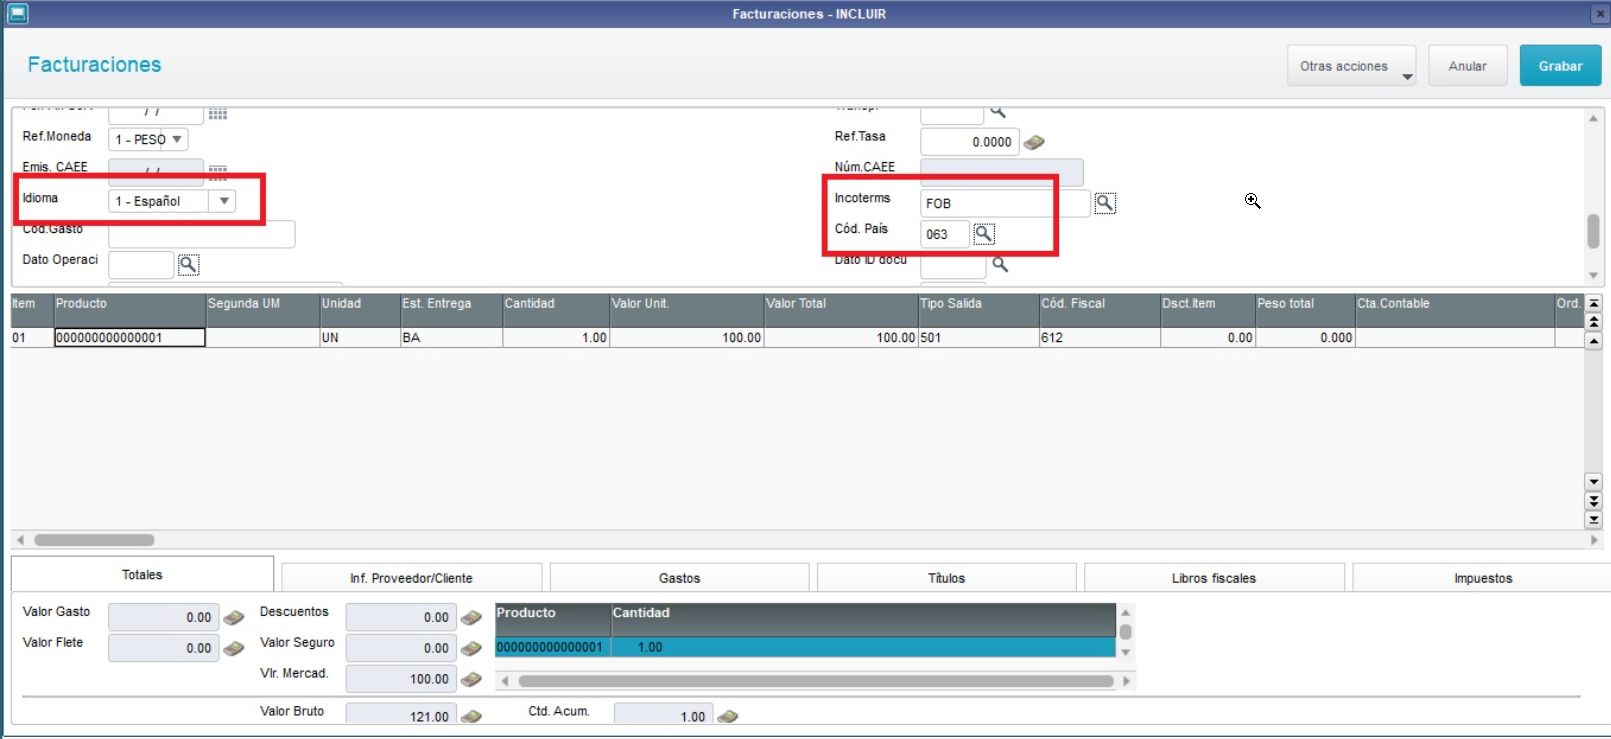The image size is (1611, 739).
Task: Click the Cantidad cell 1.00 in items grid
Action: 556,338
